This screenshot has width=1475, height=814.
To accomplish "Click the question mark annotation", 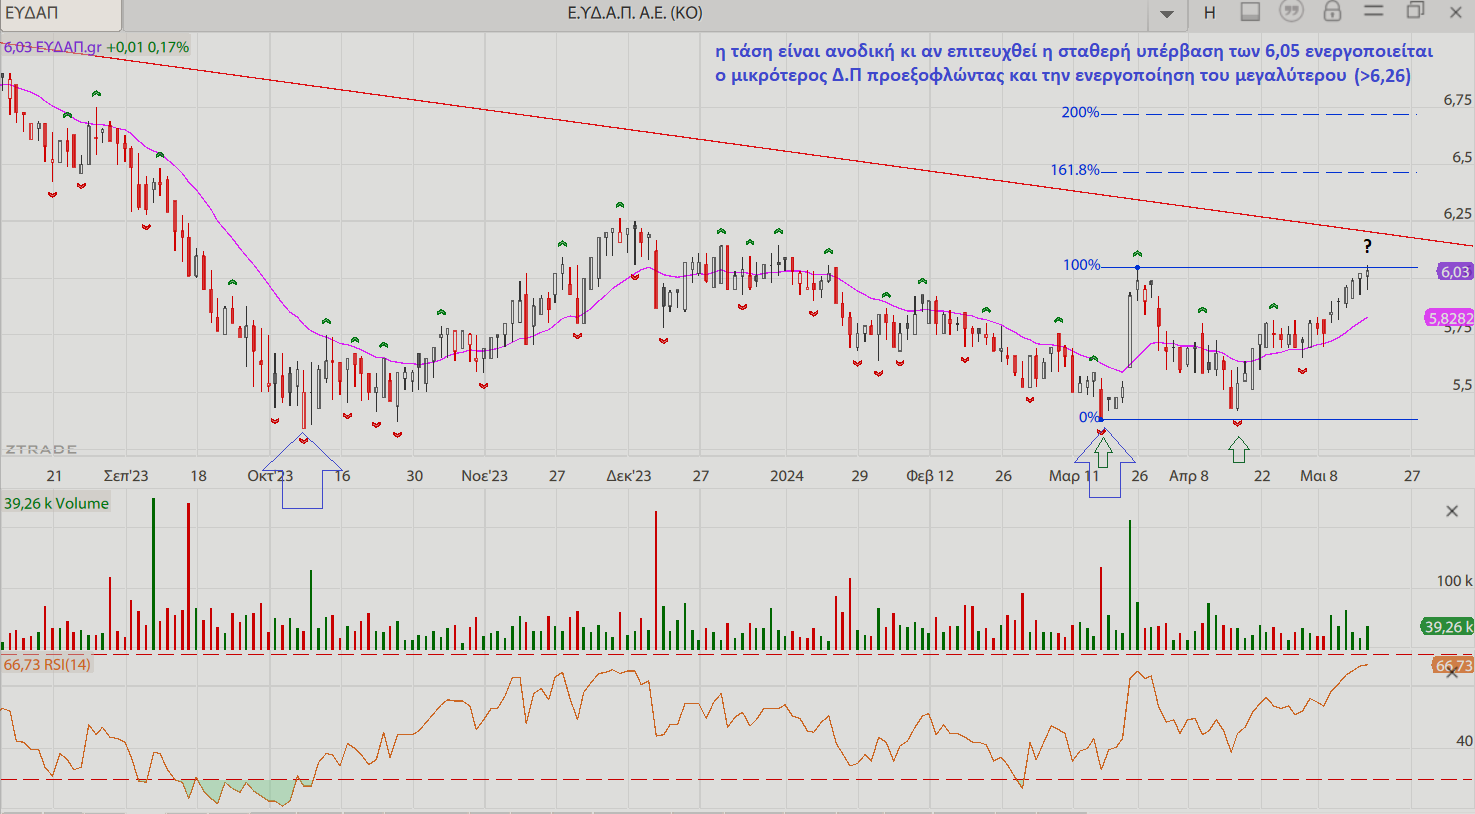I will (x=1367, y=246).
